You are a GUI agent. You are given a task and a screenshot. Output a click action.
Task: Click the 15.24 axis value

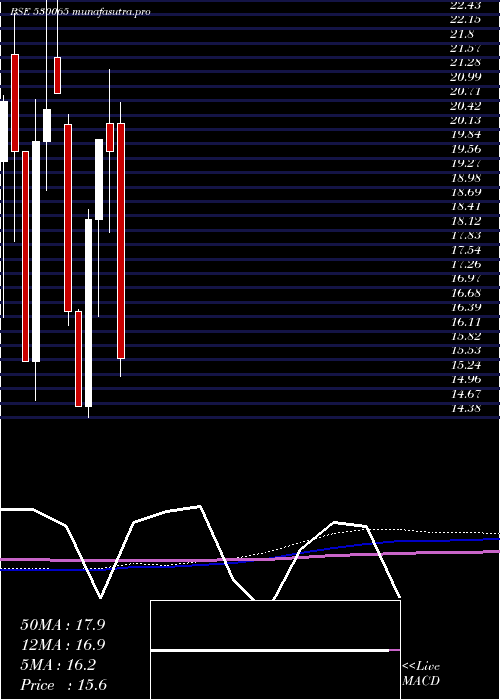[466, 365]
